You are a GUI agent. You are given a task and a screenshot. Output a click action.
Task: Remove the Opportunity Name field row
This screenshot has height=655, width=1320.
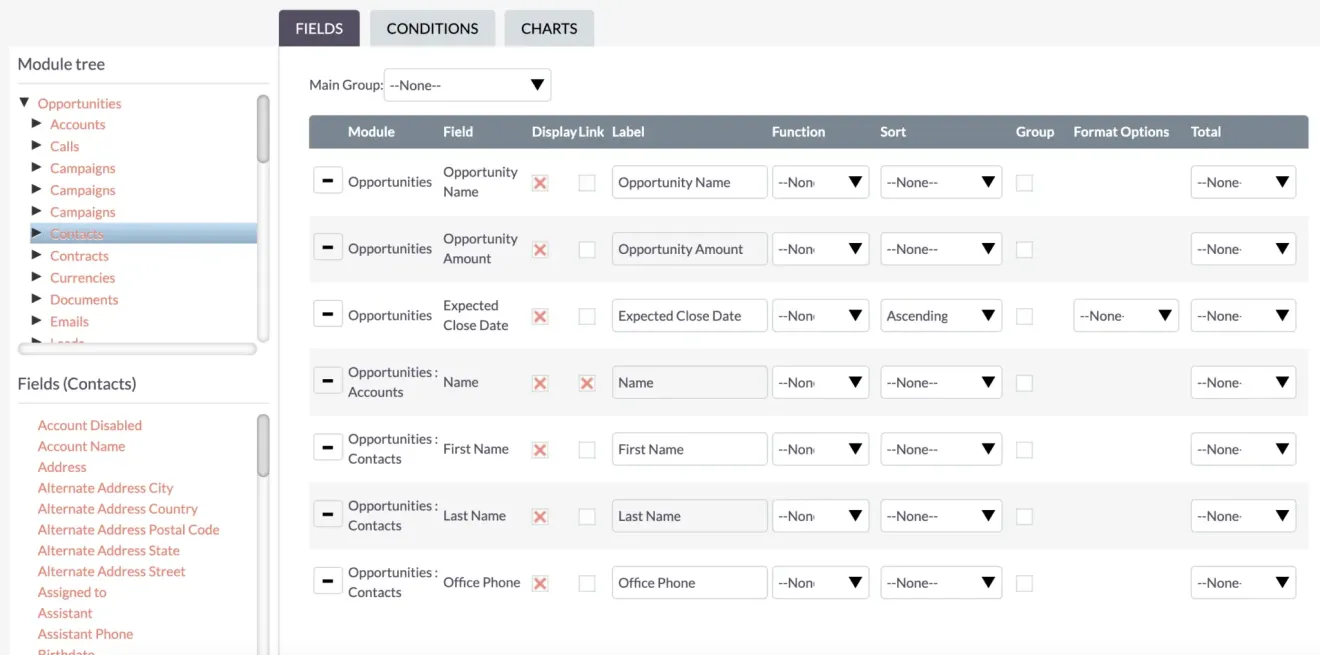coord(328,181)
